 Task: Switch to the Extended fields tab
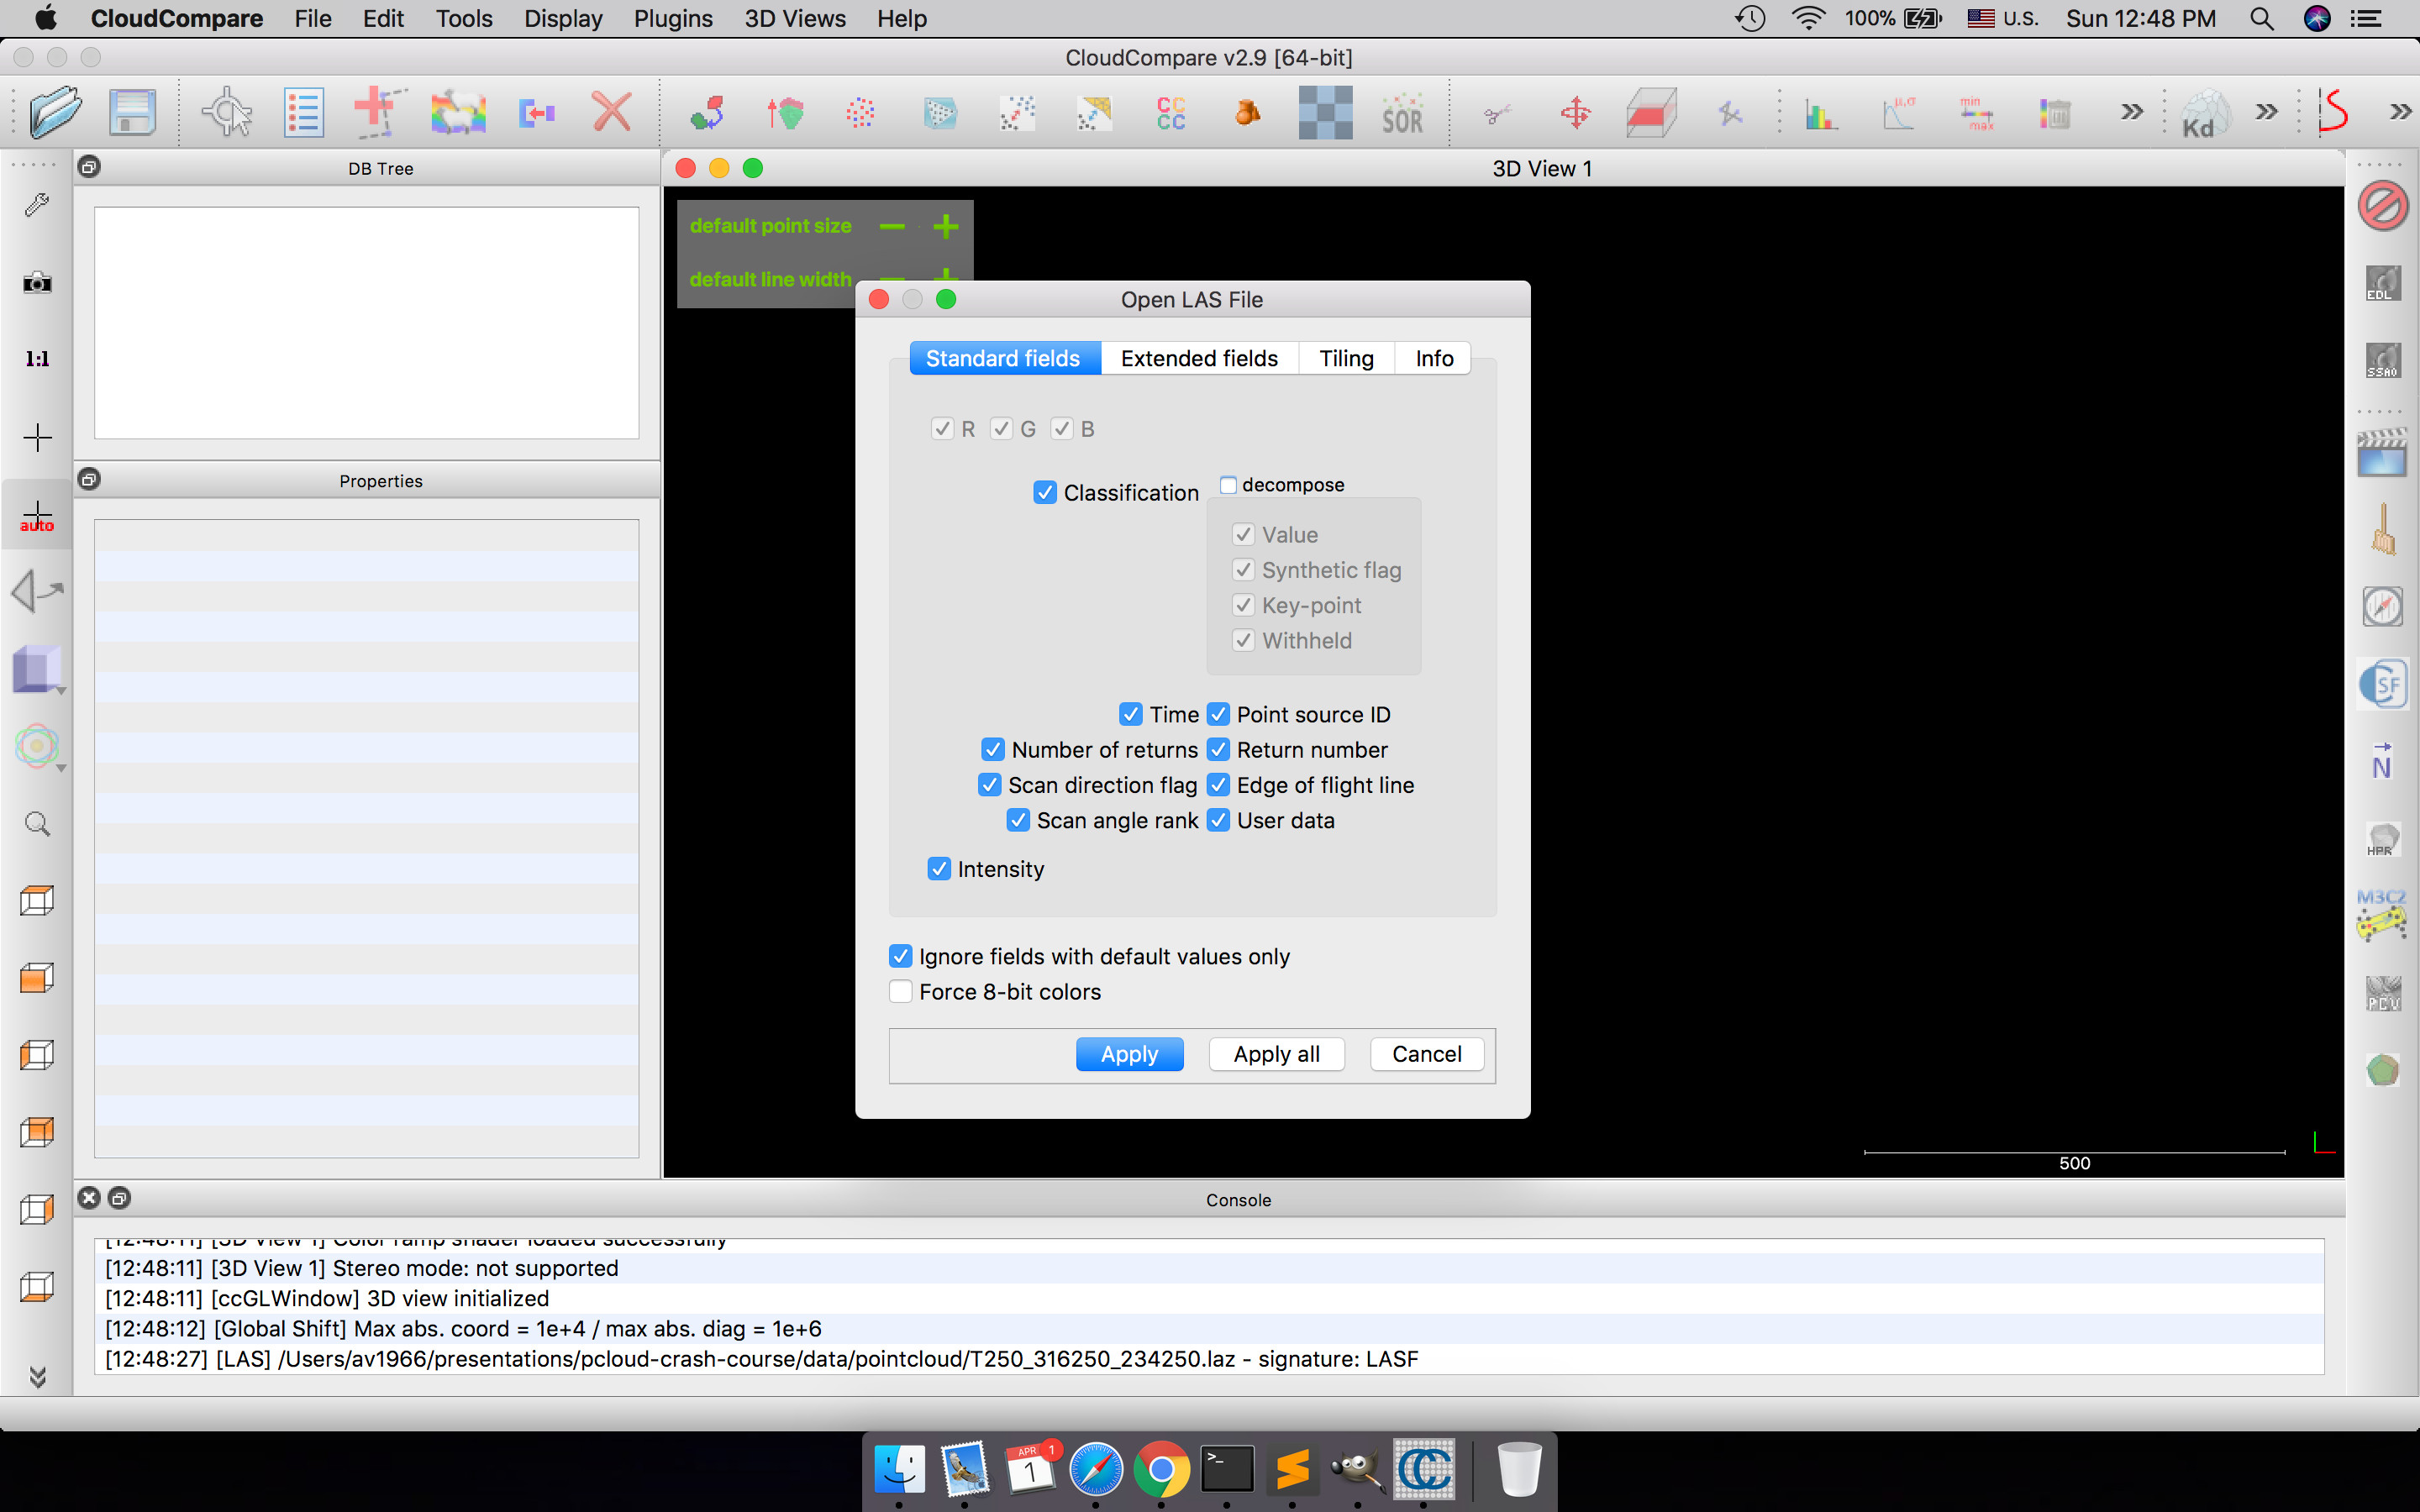pyautogui.click(x=1199, y=358)
